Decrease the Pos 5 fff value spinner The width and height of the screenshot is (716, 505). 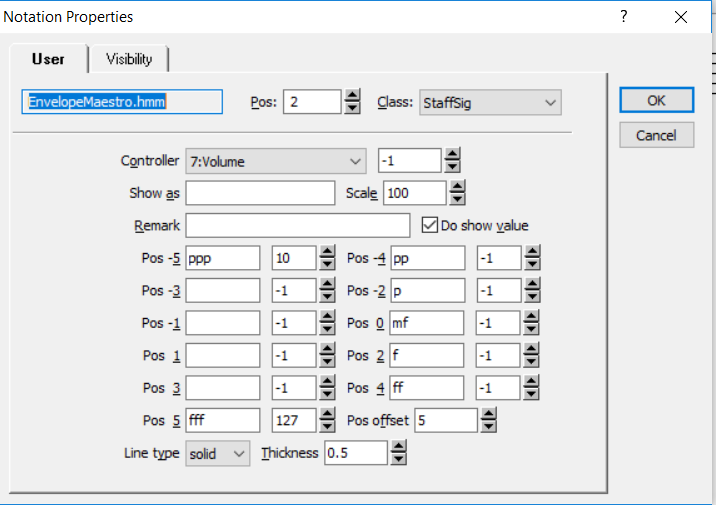(327, 426)
